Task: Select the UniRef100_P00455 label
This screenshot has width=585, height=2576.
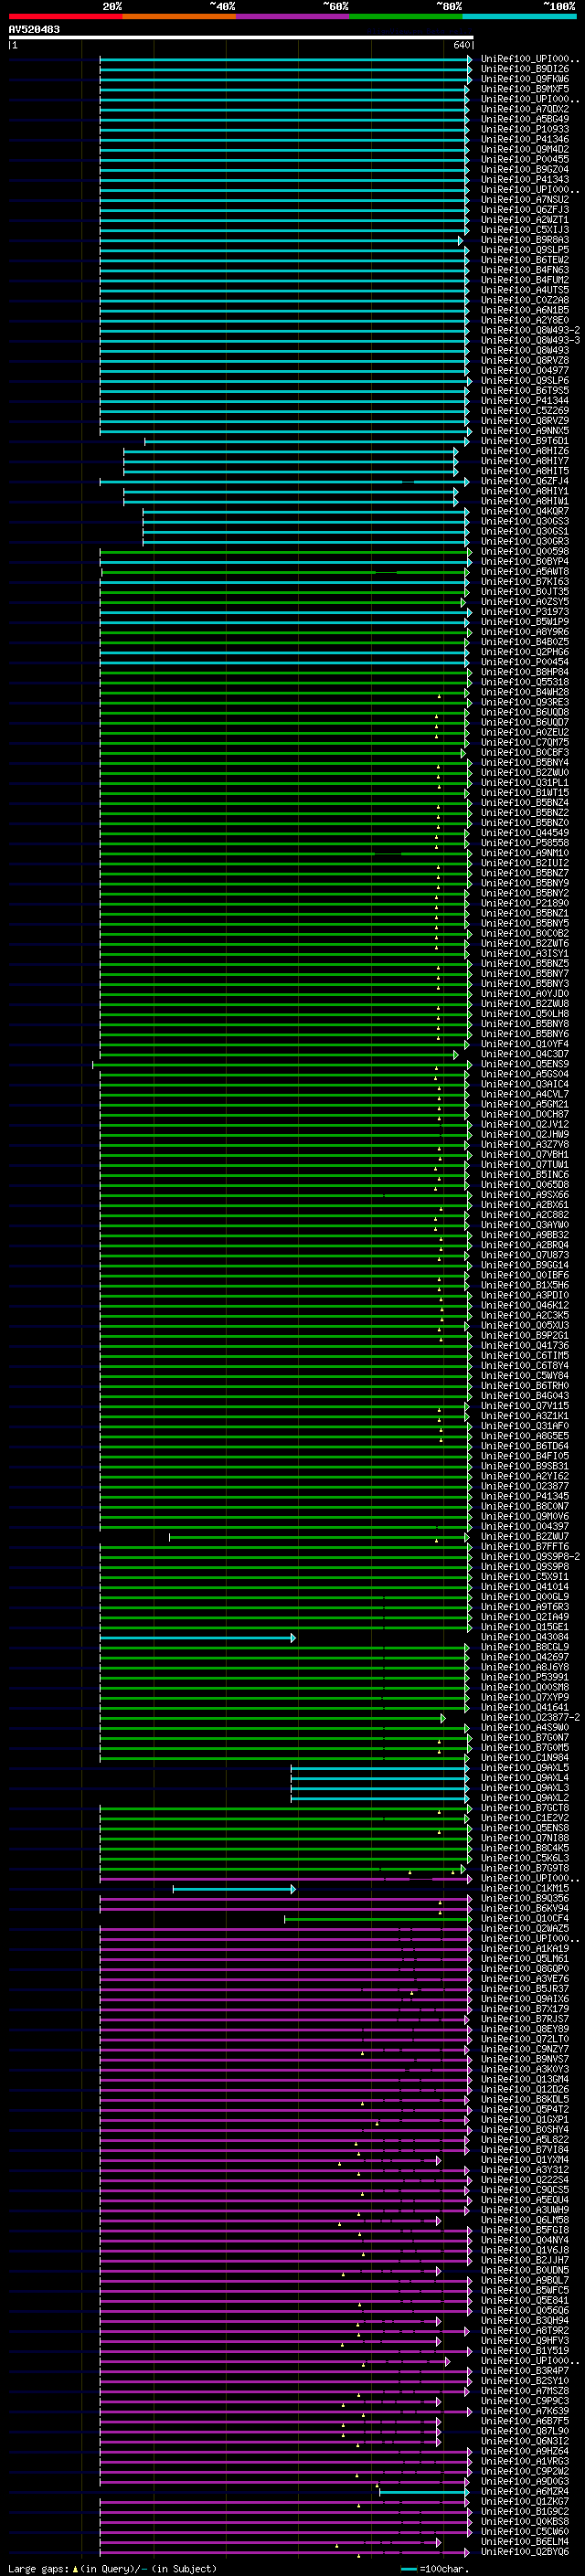Action: click(525, 159)
